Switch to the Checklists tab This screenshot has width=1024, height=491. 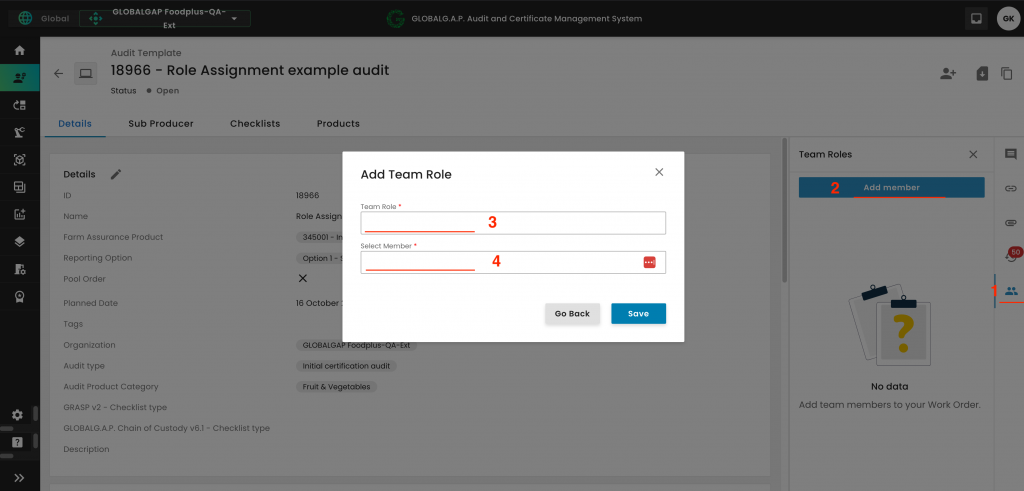click(255, 124)
